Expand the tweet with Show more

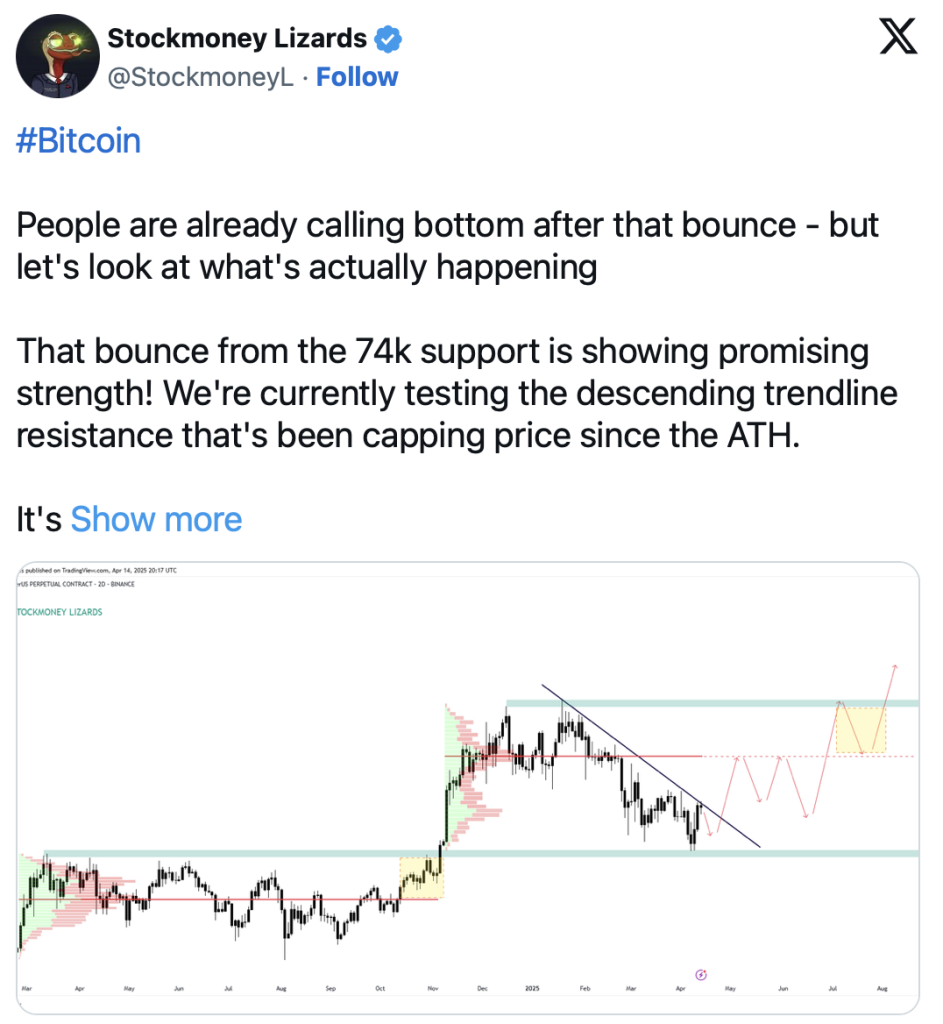[x=156, y=520]
